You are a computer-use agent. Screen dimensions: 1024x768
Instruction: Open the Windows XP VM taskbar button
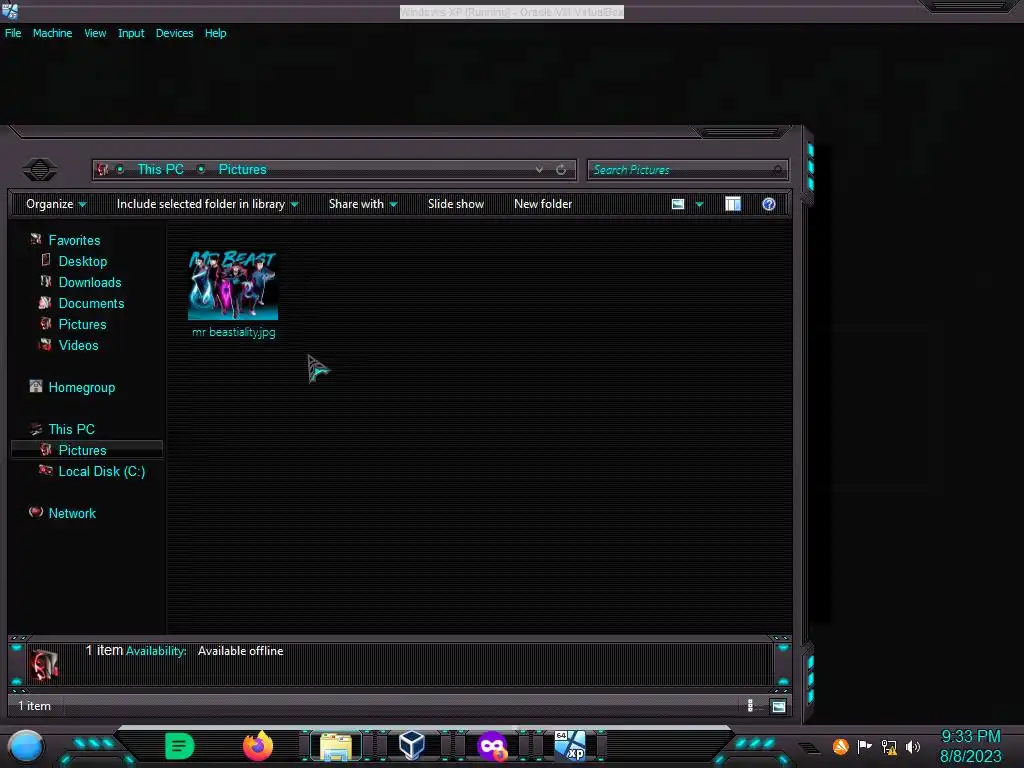[570, 746]
